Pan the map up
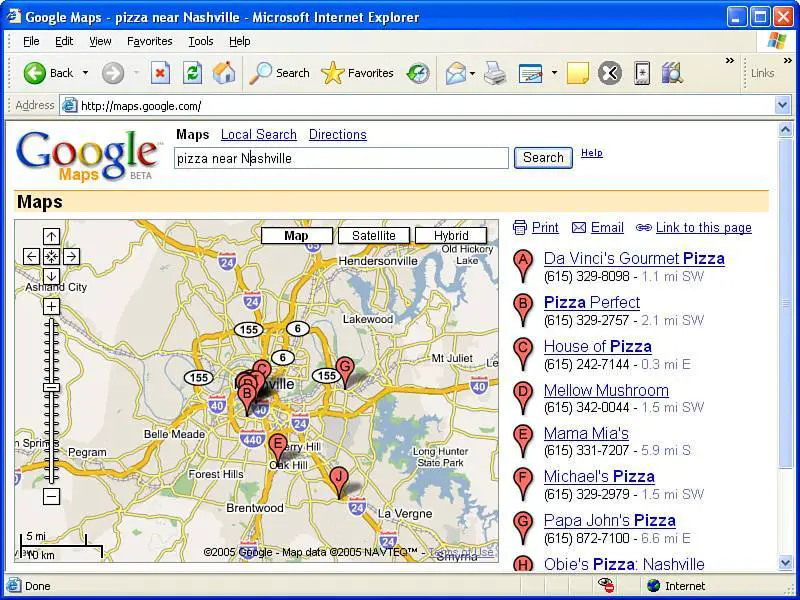The height and width of the screenshot is (600, 800). pyautogui.click(x=51, y=236)
